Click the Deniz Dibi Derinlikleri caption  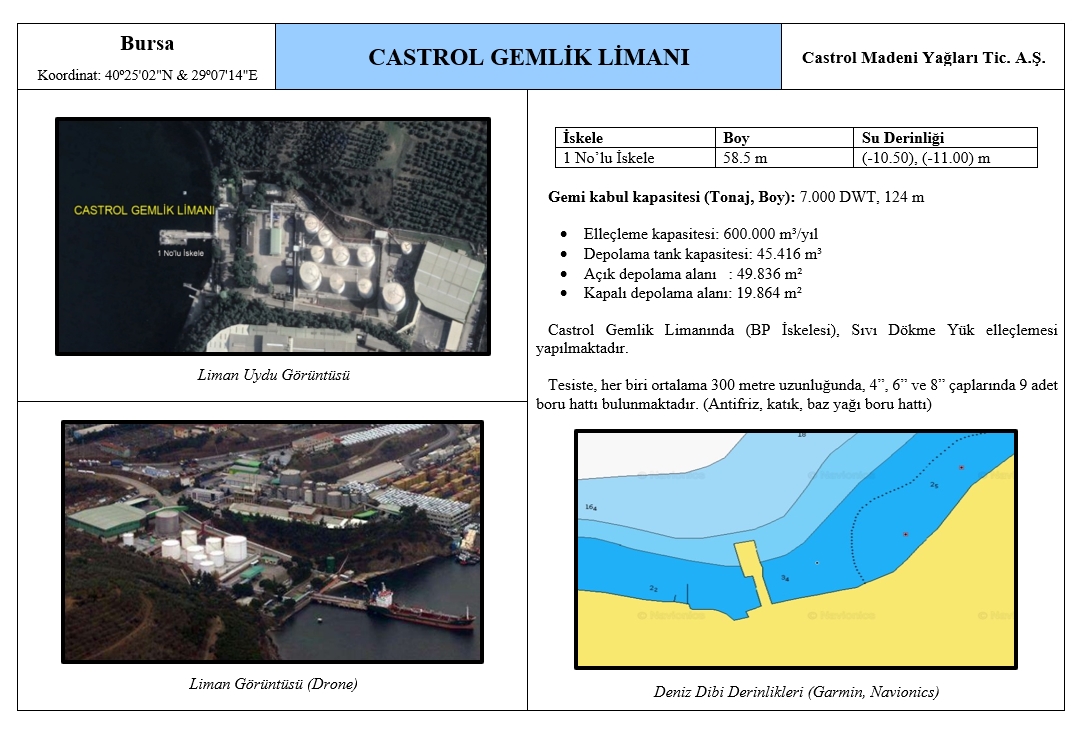tap(796, 692)
